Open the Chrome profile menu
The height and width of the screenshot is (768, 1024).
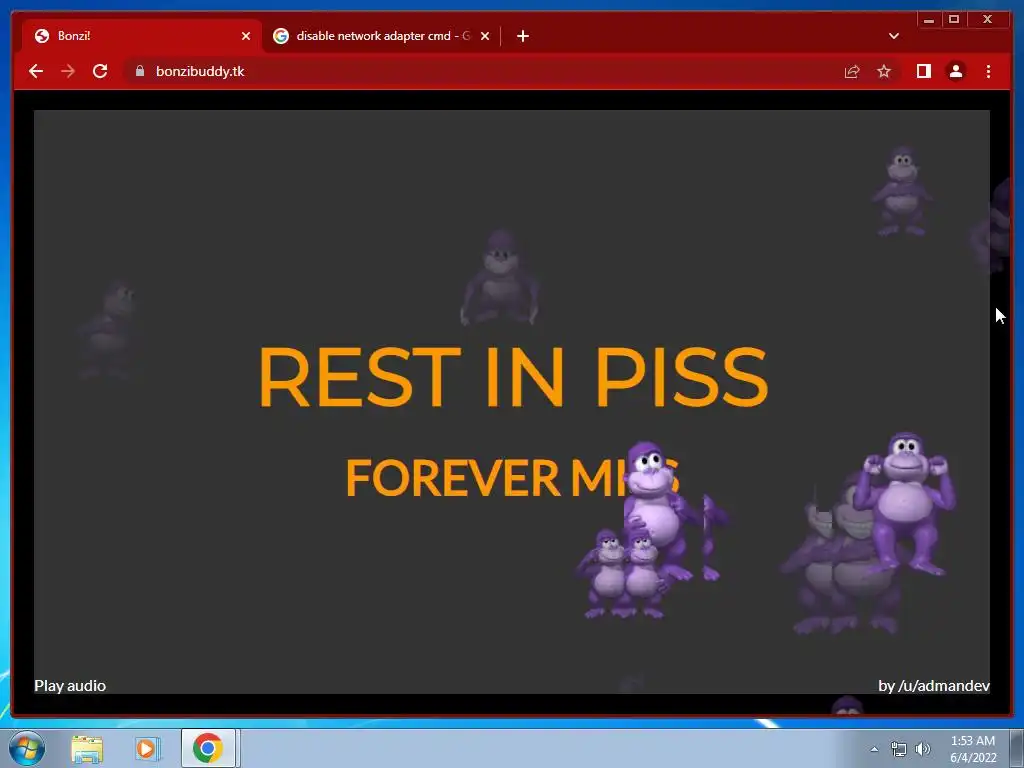(x=955, y=71)
